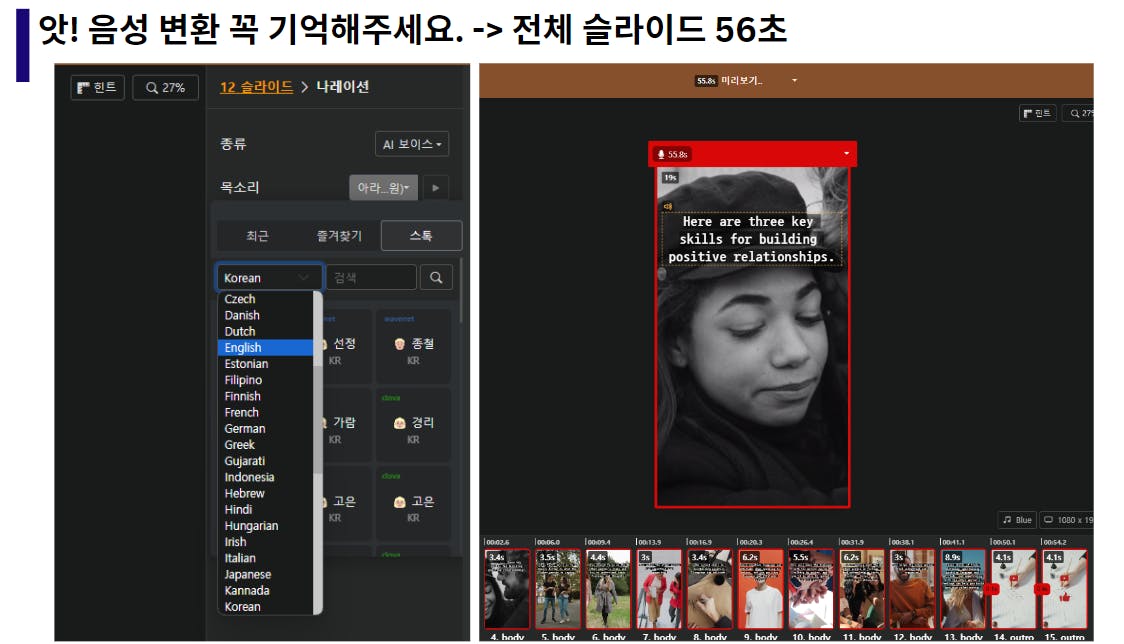Screen dimensions: 1124x644
Task: Choose Filipino from the language list
Action: (265, 380)
